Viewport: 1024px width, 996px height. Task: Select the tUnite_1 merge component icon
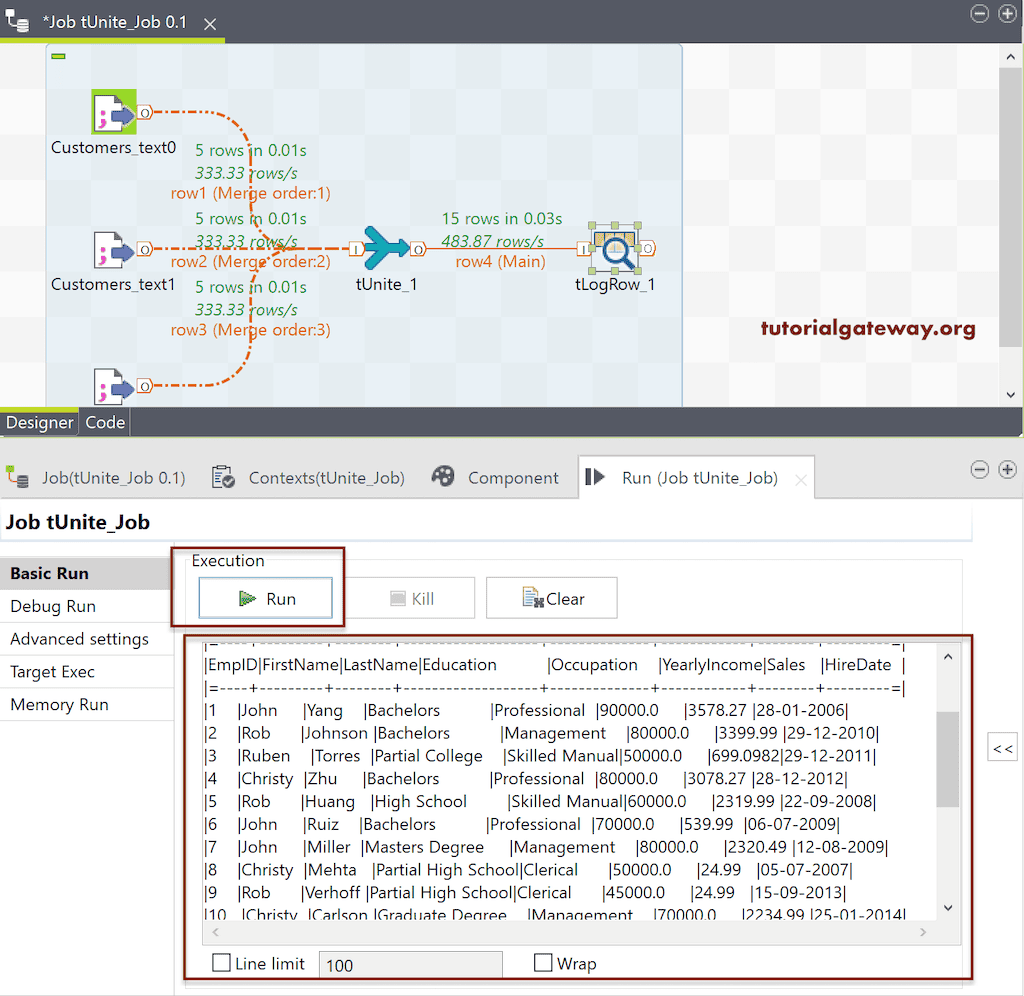[385, 247]
